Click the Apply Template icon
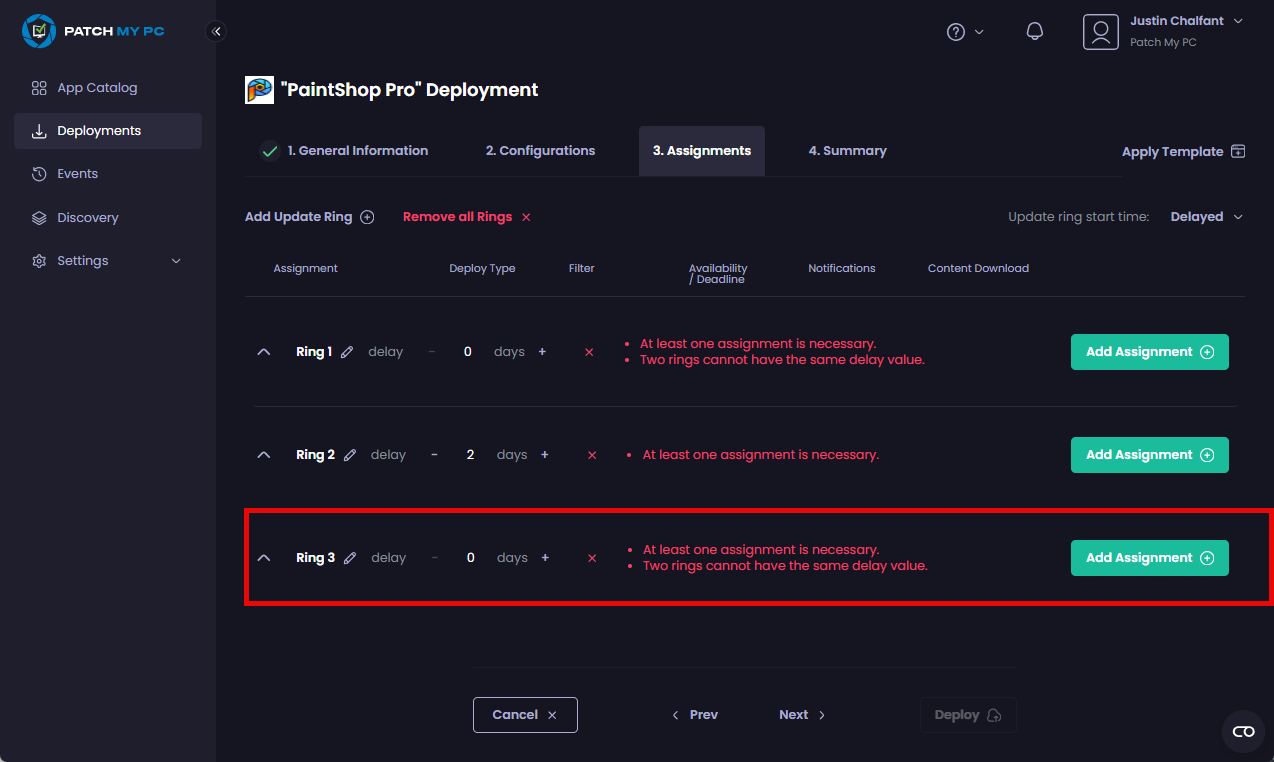Viewport: 1274px width, 762px height. click(x=1238, y=152)
